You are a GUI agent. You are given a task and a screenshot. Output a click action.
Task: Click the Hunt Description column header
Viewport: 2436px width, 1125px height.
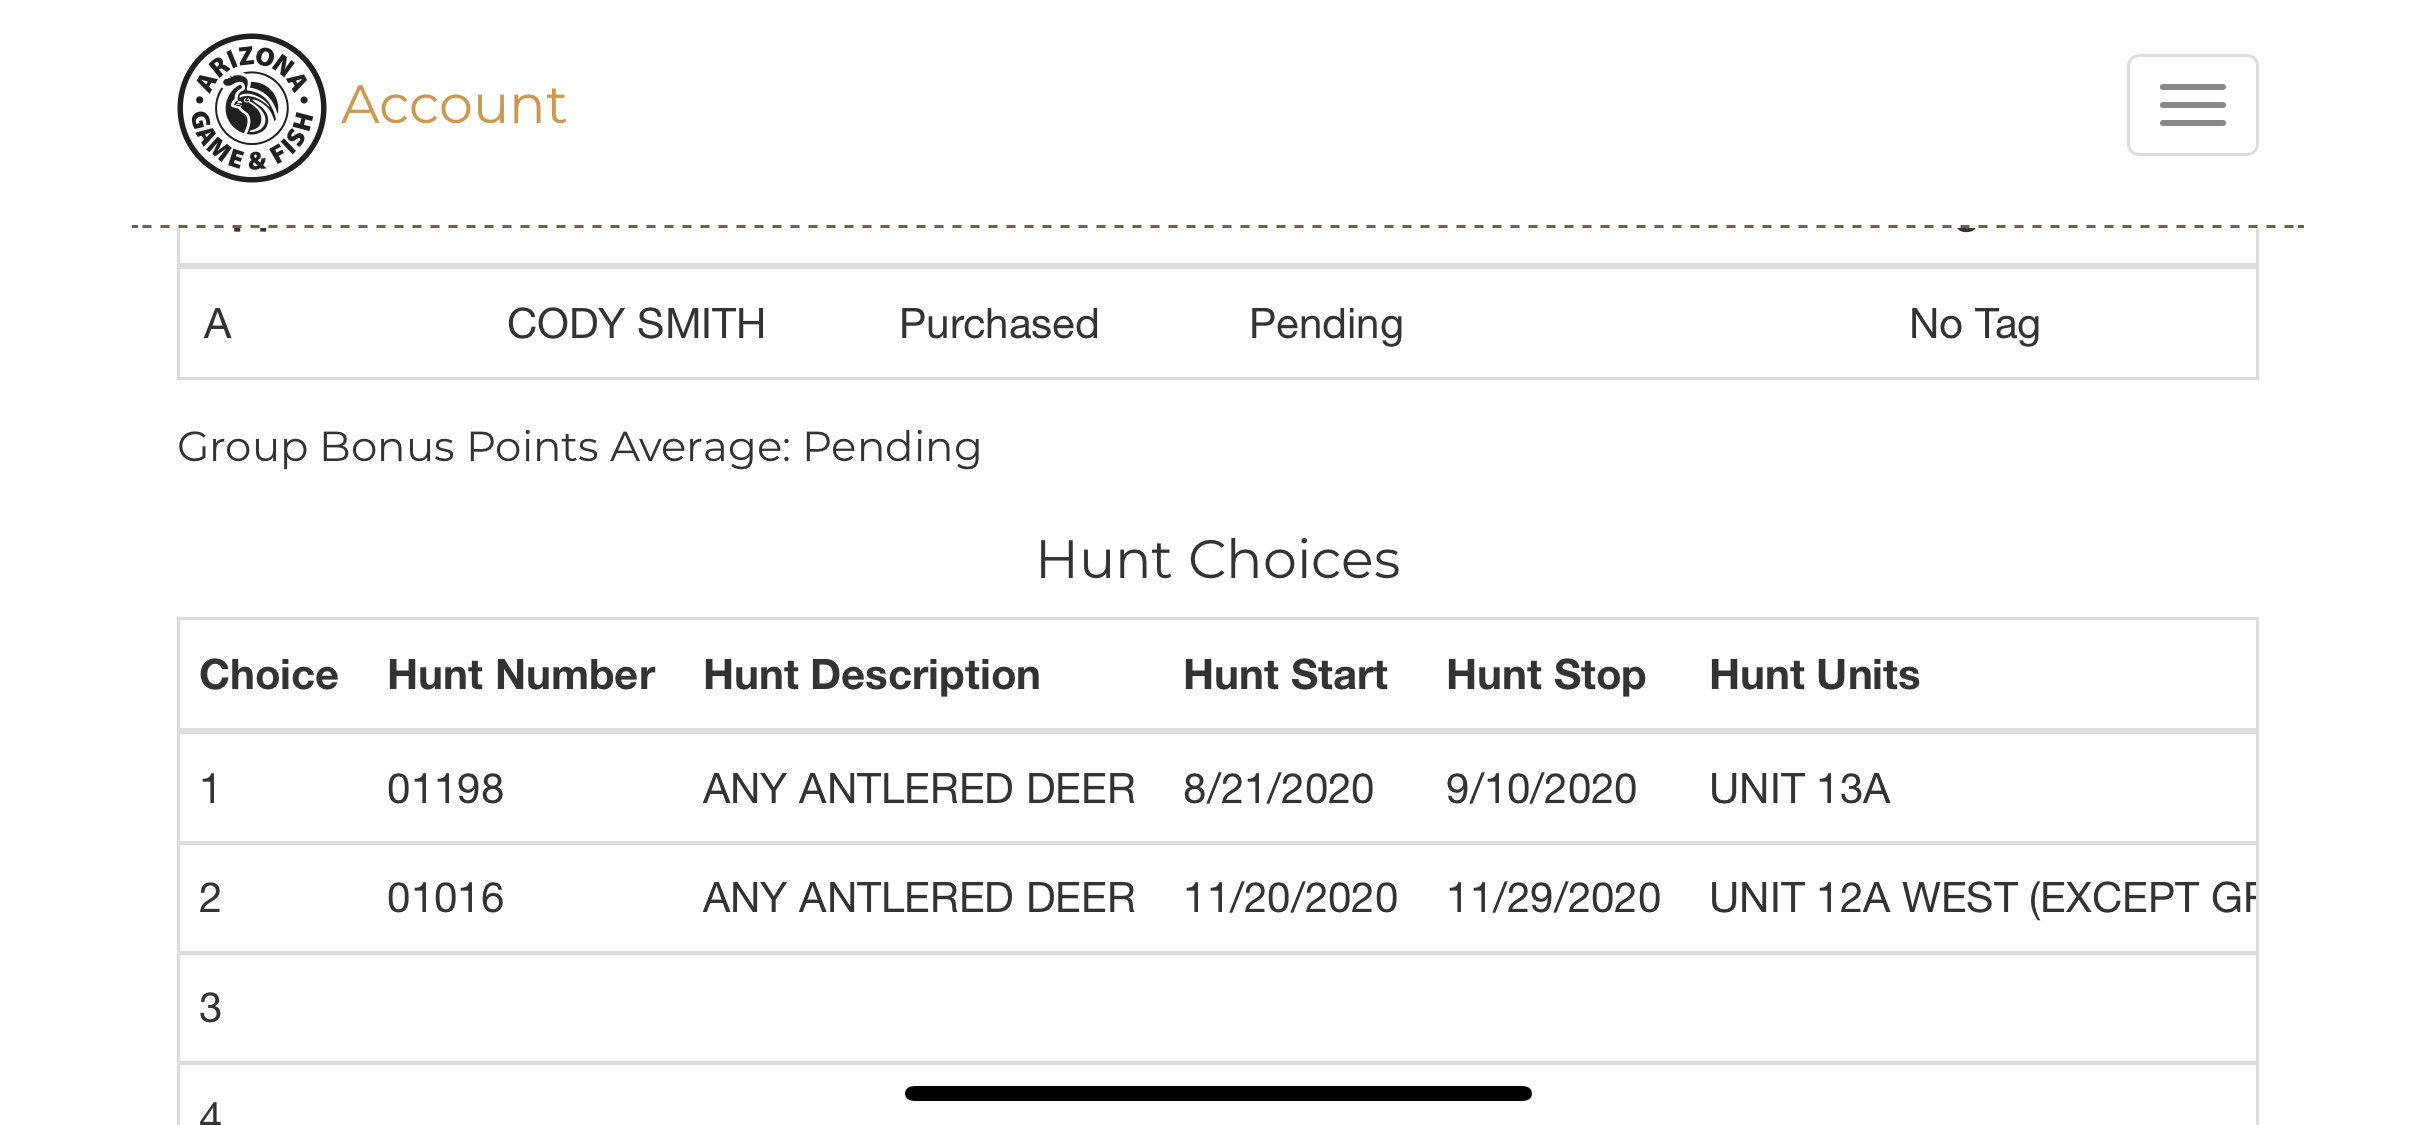click(872, 675)
